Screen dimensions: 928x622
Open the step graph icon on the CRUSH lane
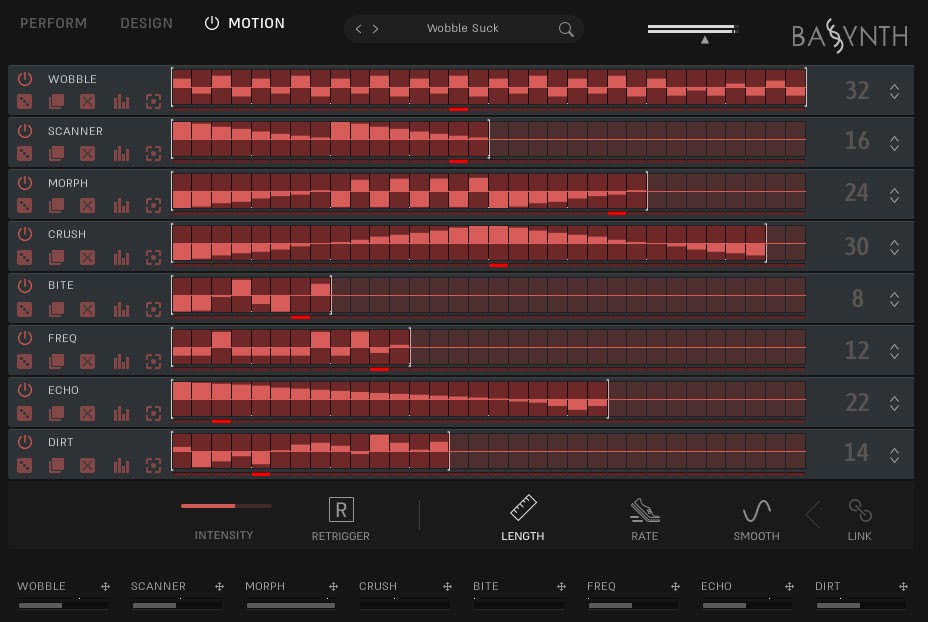121,257
